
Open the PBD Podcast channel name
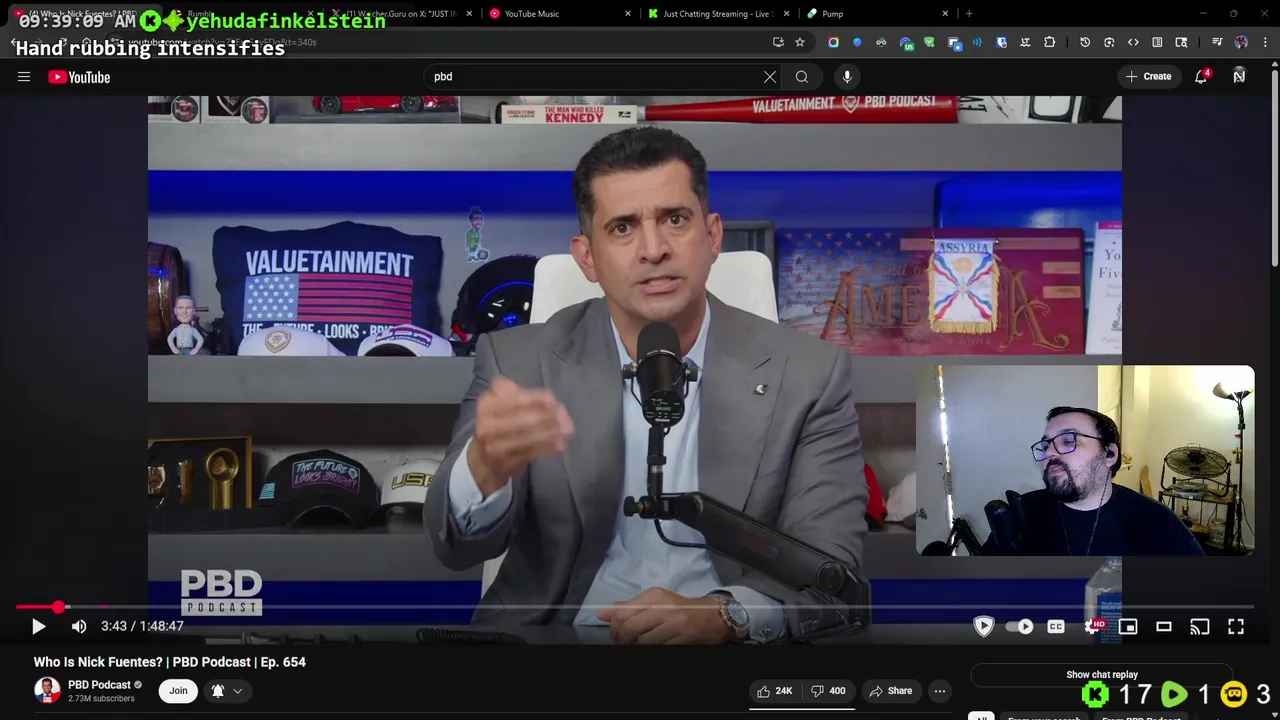click(99, 685)
